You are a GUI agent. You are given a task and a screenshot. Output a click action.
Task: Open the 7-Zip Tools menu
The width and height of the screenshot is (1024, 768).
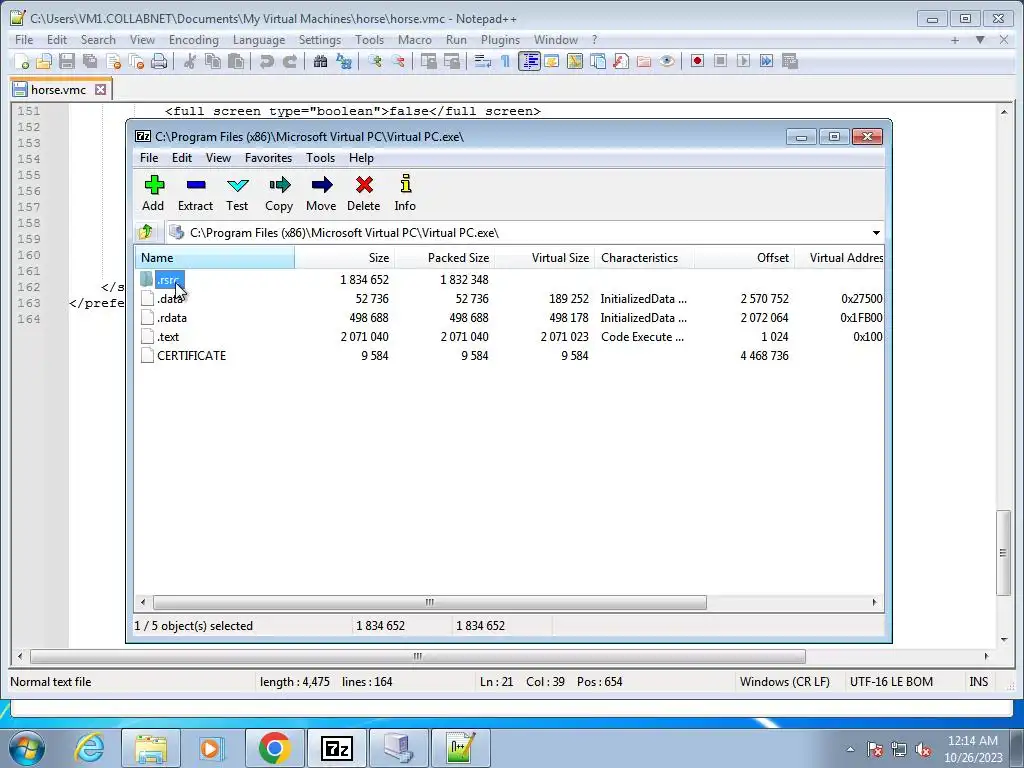tap(320, 157)
